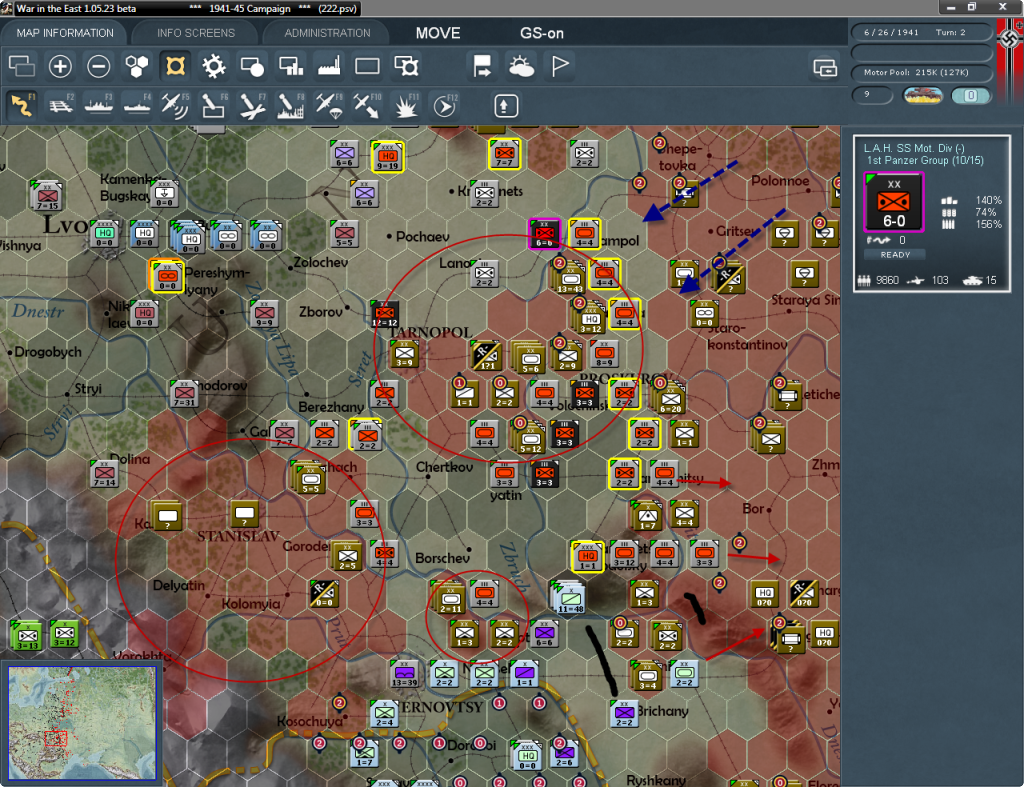Switch to the INFO SCREENS tab
The width and height of the screenshot is (1024, 787).
tap(195, 33)
